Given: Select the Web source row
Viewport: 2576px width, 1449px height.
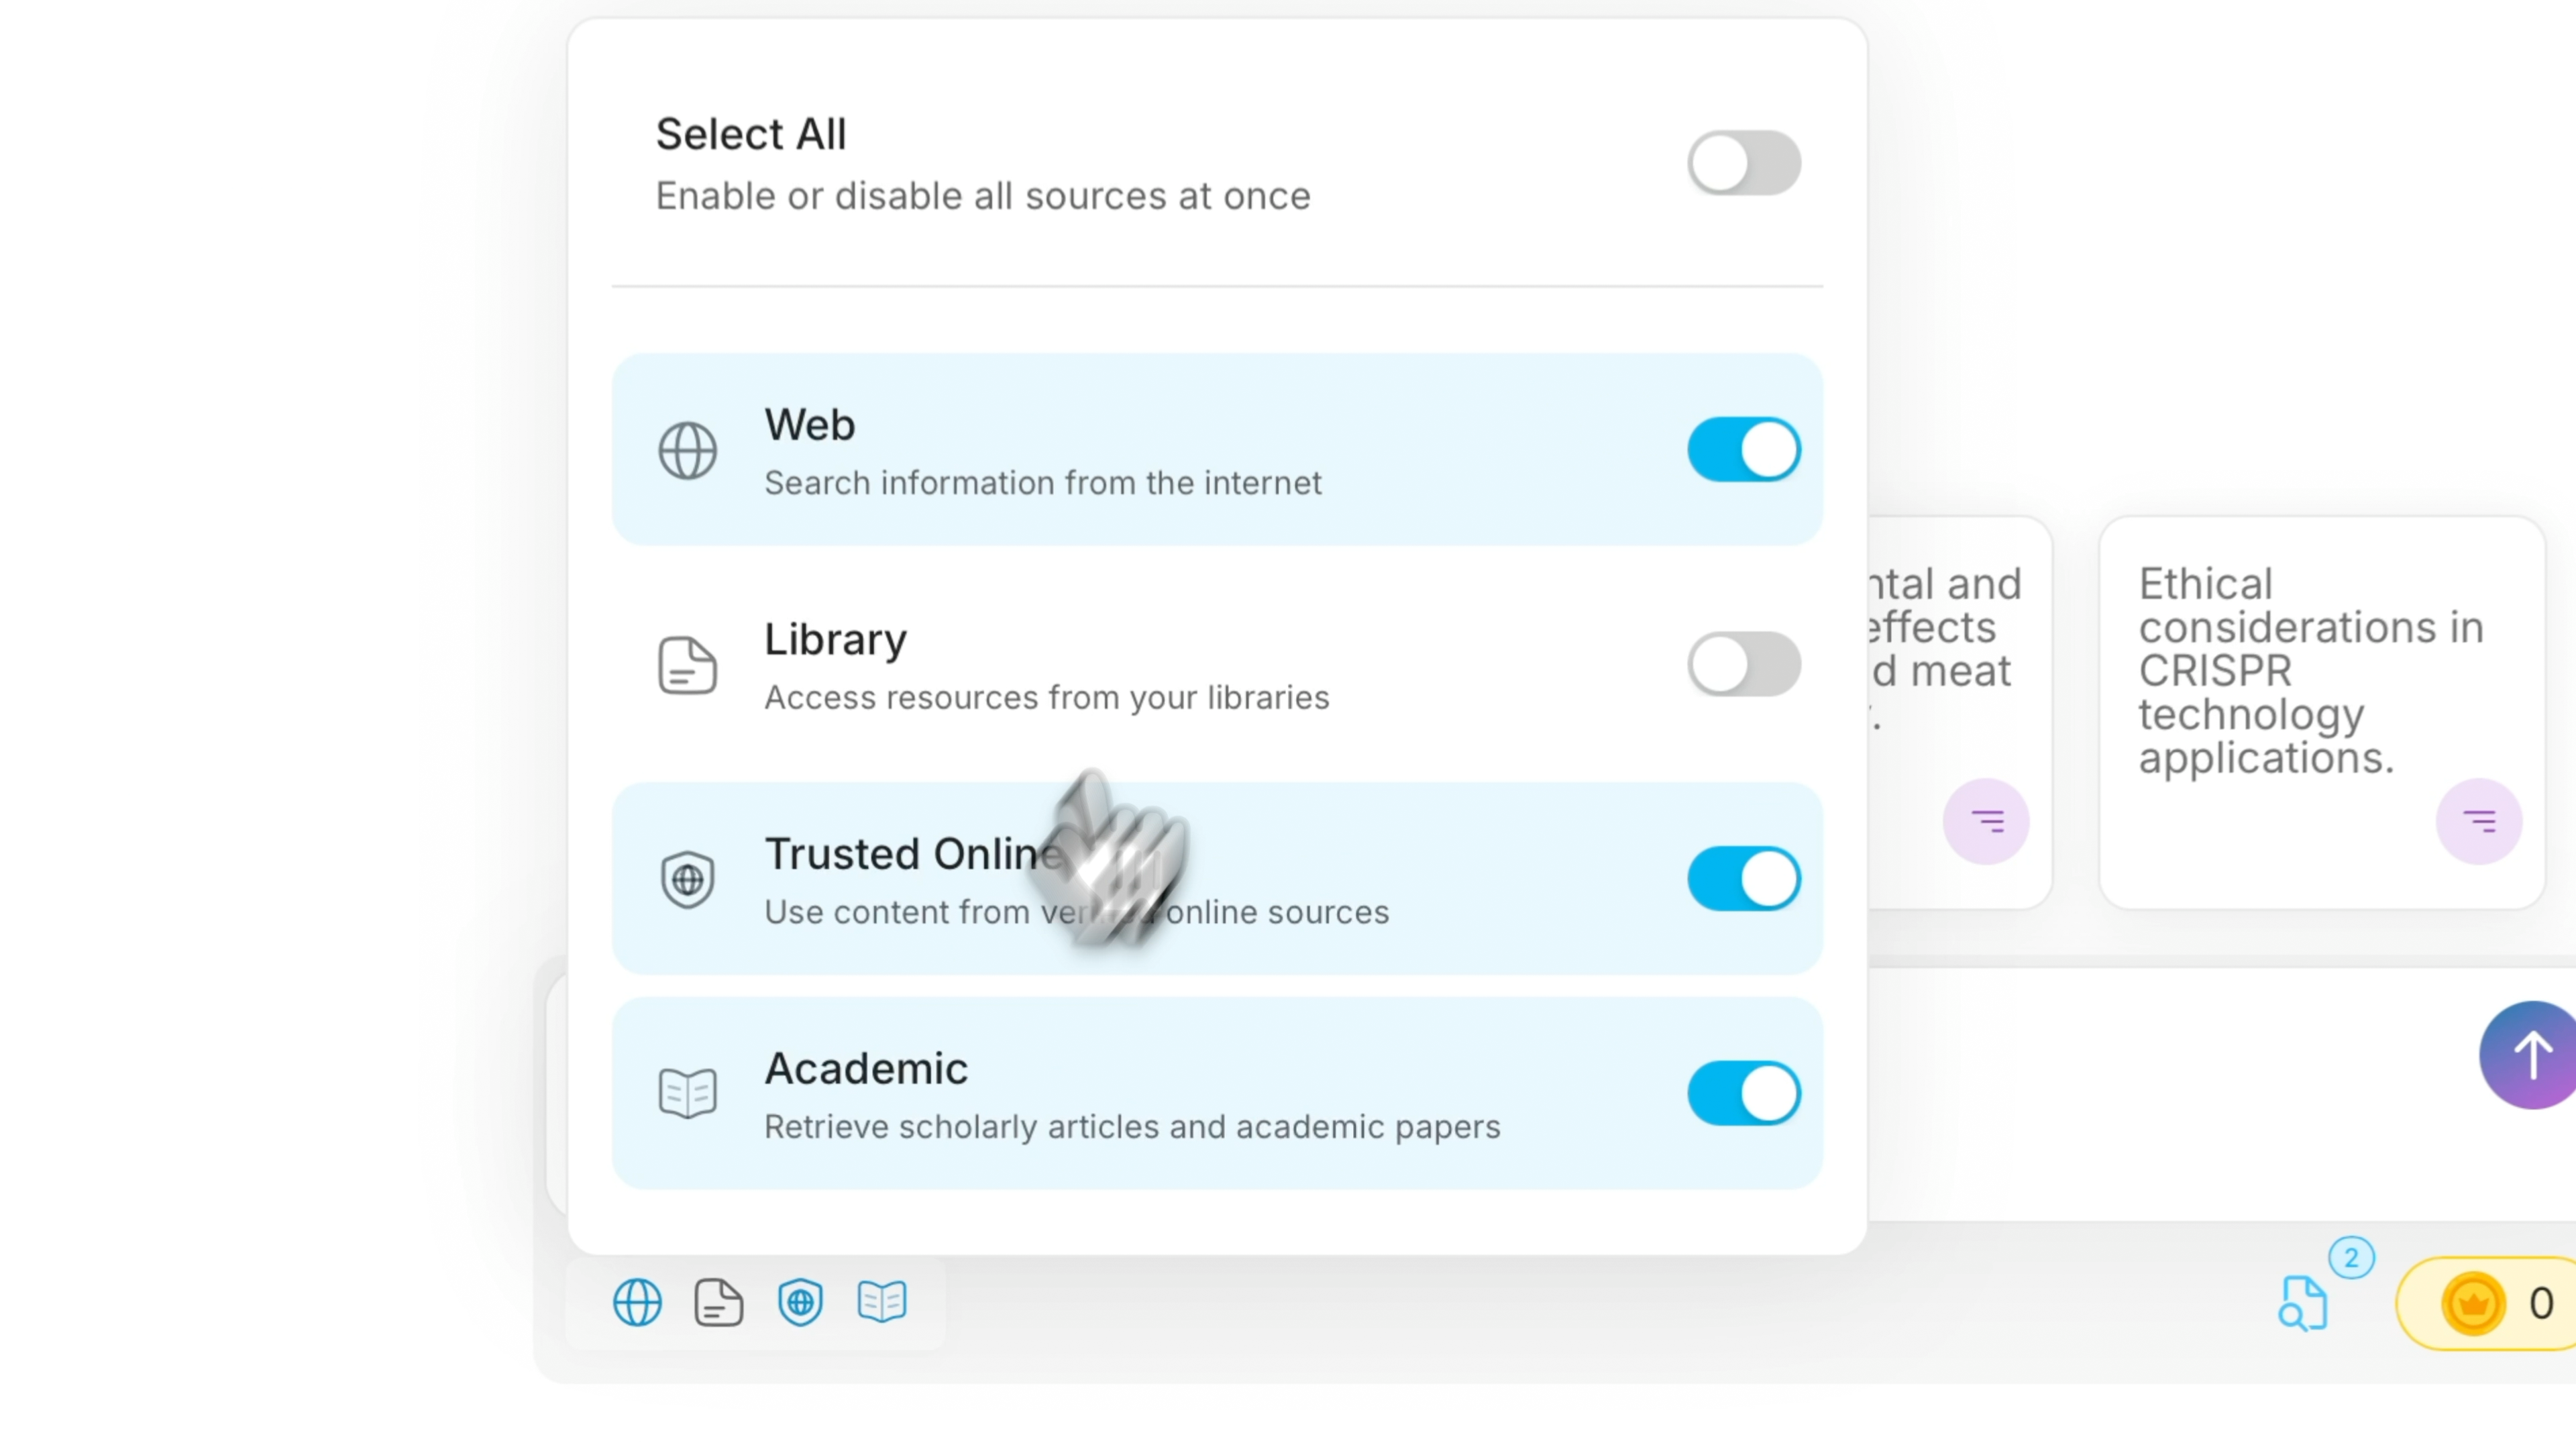Looking at the screenshot, I should [1100, 450].
